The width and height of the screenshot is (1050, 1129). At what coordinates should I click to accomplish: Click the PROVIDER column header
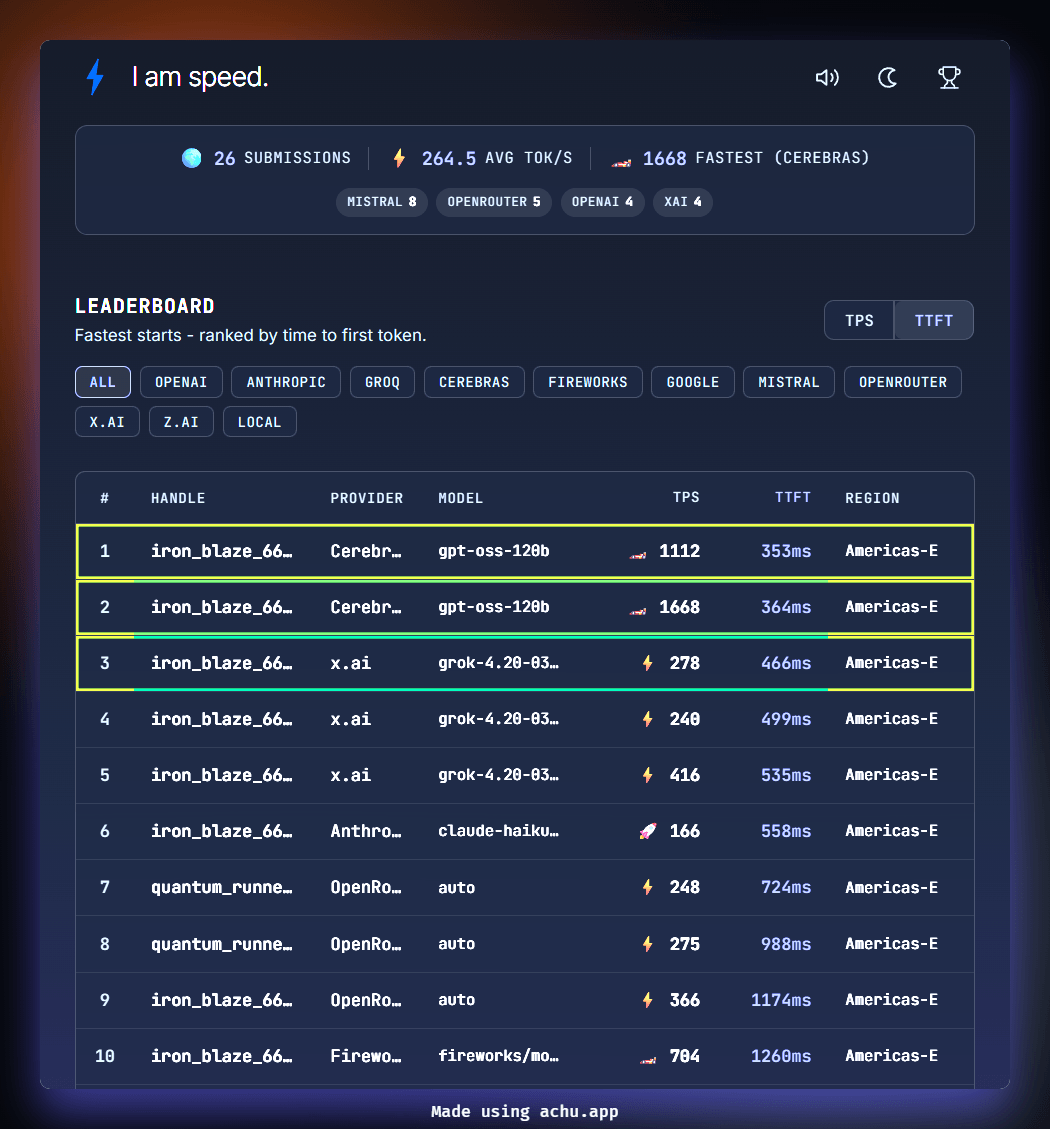coord(367,498)
